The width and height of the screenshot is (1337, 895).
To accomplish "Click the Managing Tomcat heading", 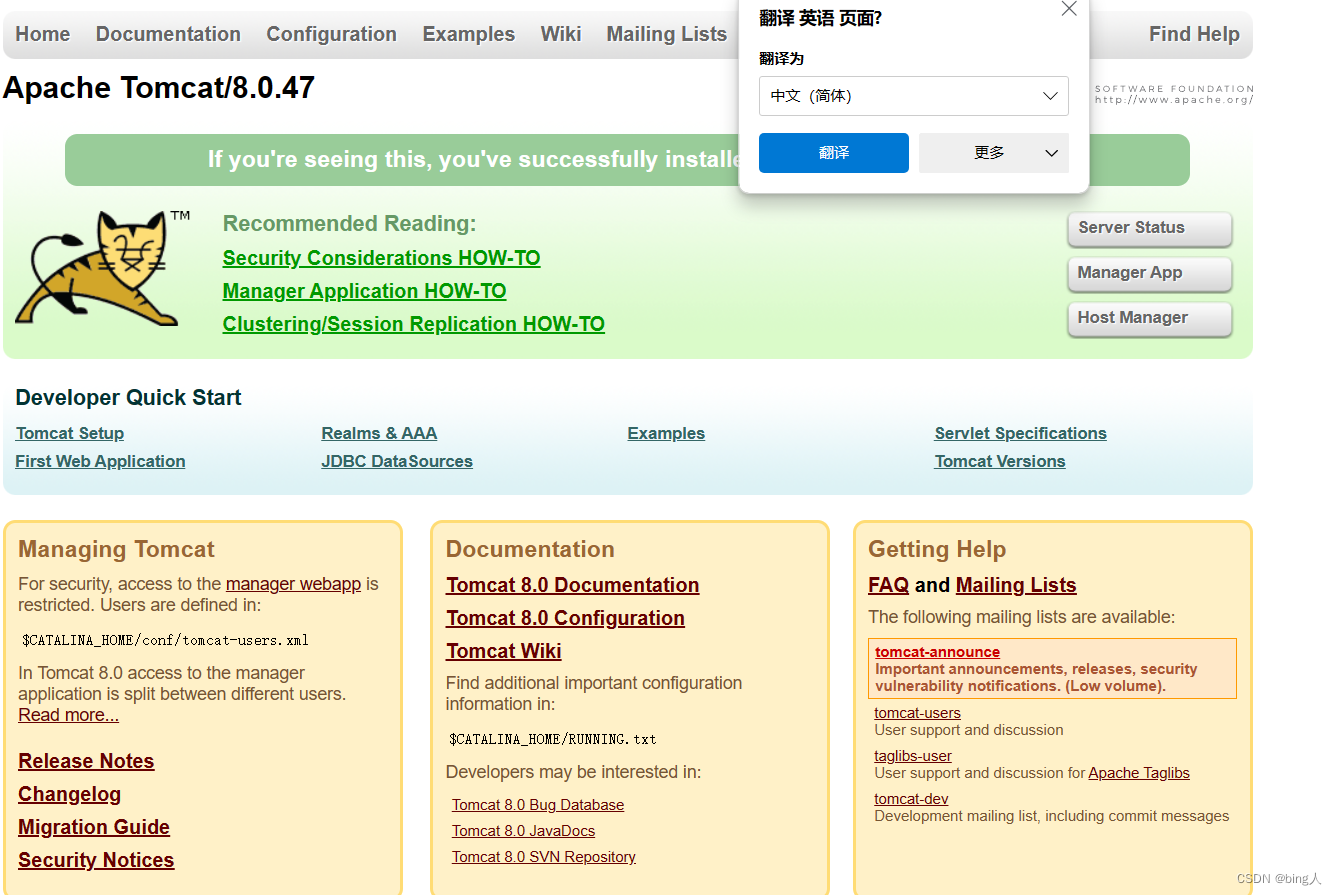I will (x=116, y=549).
